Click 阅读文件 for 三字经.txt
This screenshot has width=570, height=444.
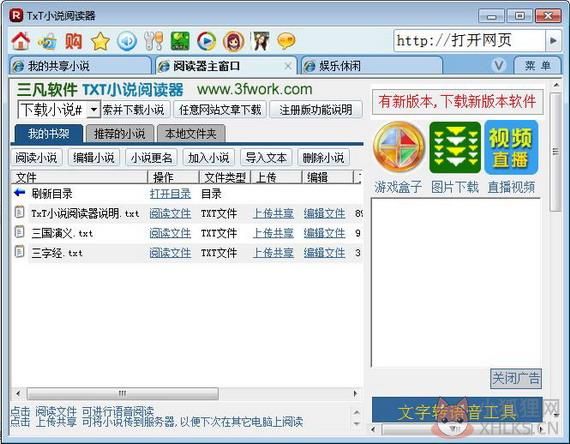(x=170, y=252)
